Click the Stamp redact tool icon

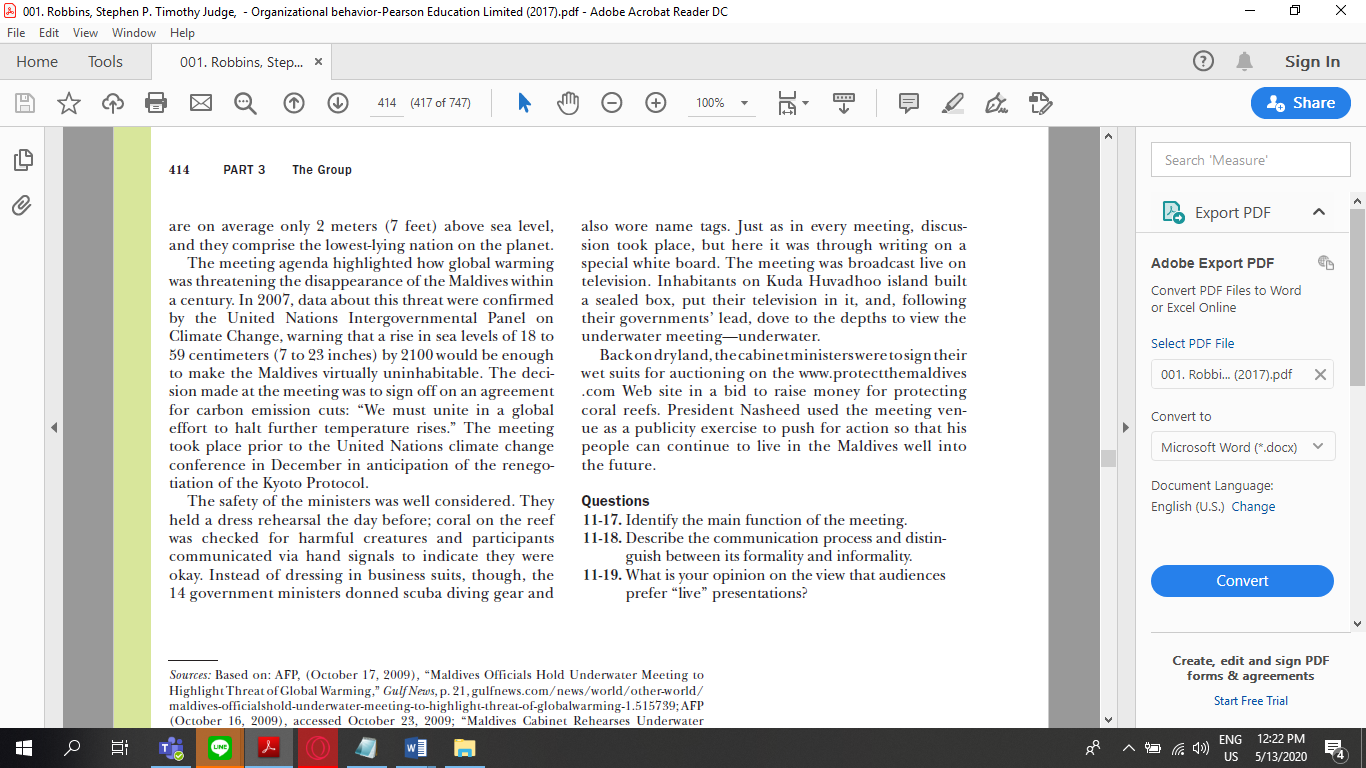click(1040, 103)
